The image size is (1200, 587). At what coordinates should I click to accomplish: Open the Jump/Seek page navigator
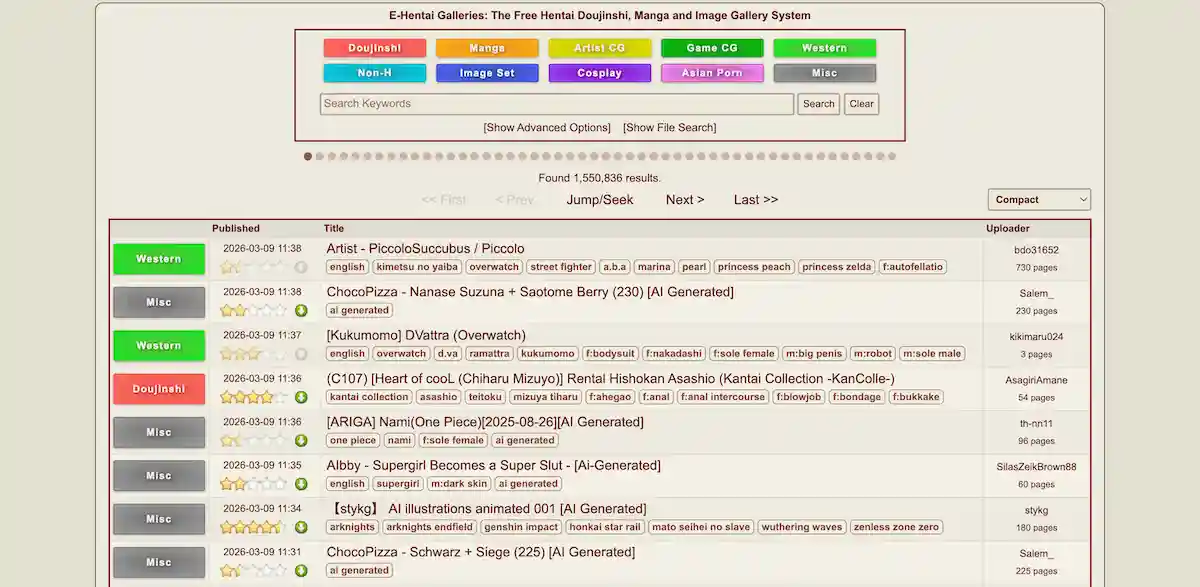click(599, 200)
